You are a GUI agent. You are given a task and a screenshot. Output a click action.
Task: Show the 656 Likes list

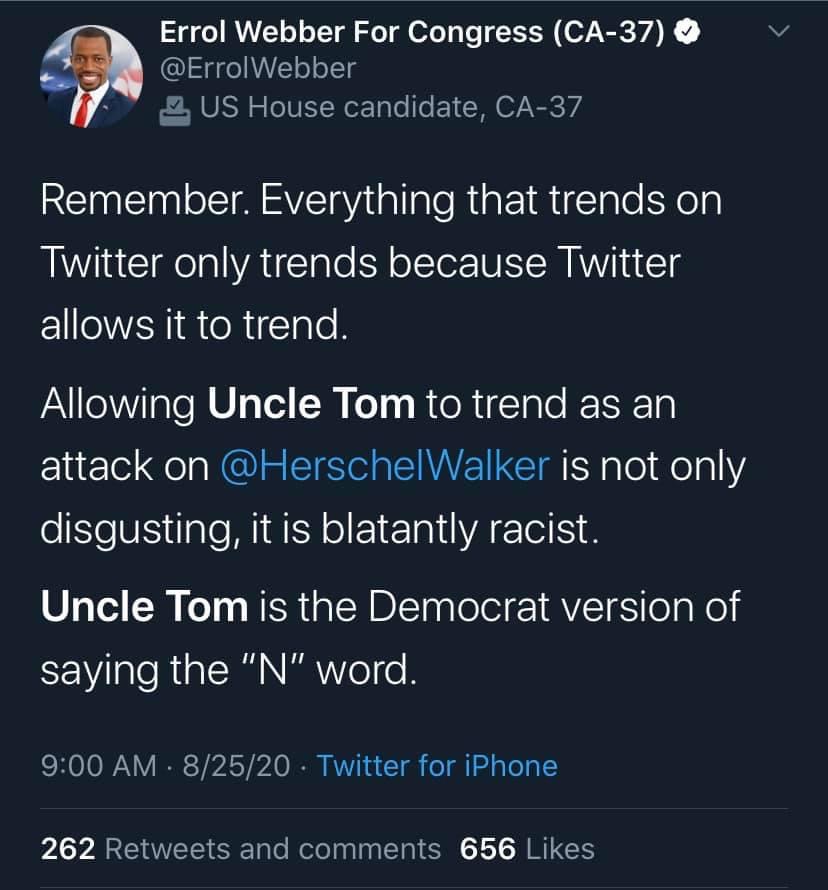[527, 849]
